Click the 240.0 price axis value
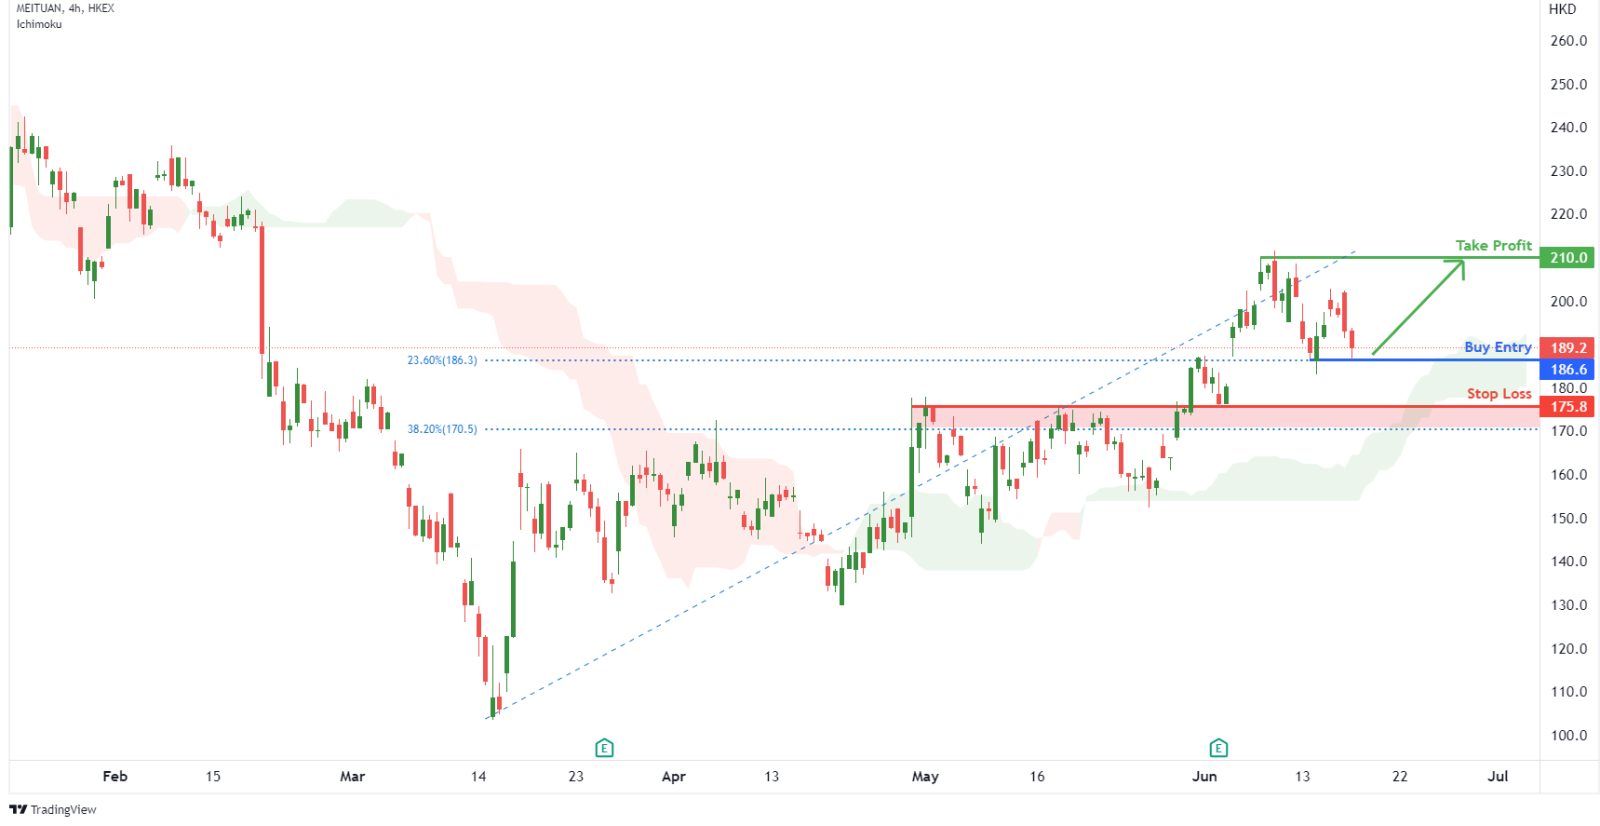Viewport: 1600px width, 826px height. coord(1568,127)
